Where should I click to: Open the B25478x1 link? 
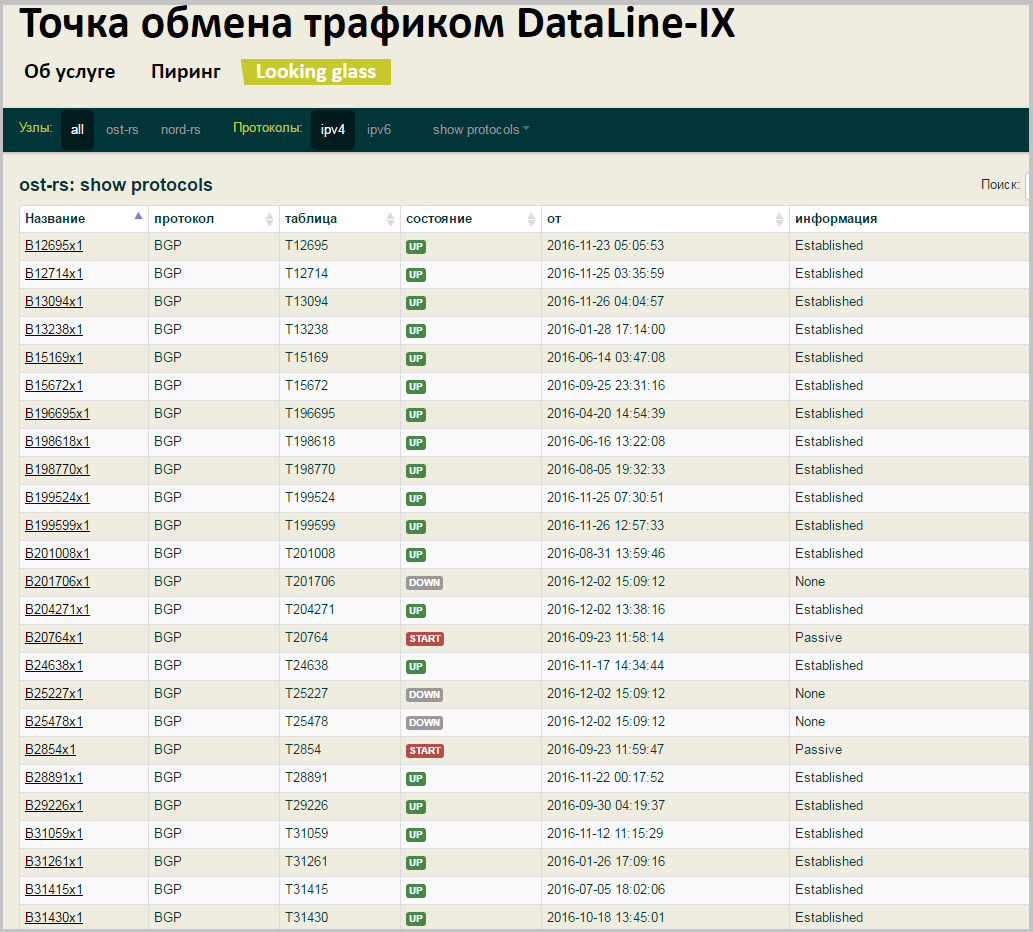tap(54, 721)
